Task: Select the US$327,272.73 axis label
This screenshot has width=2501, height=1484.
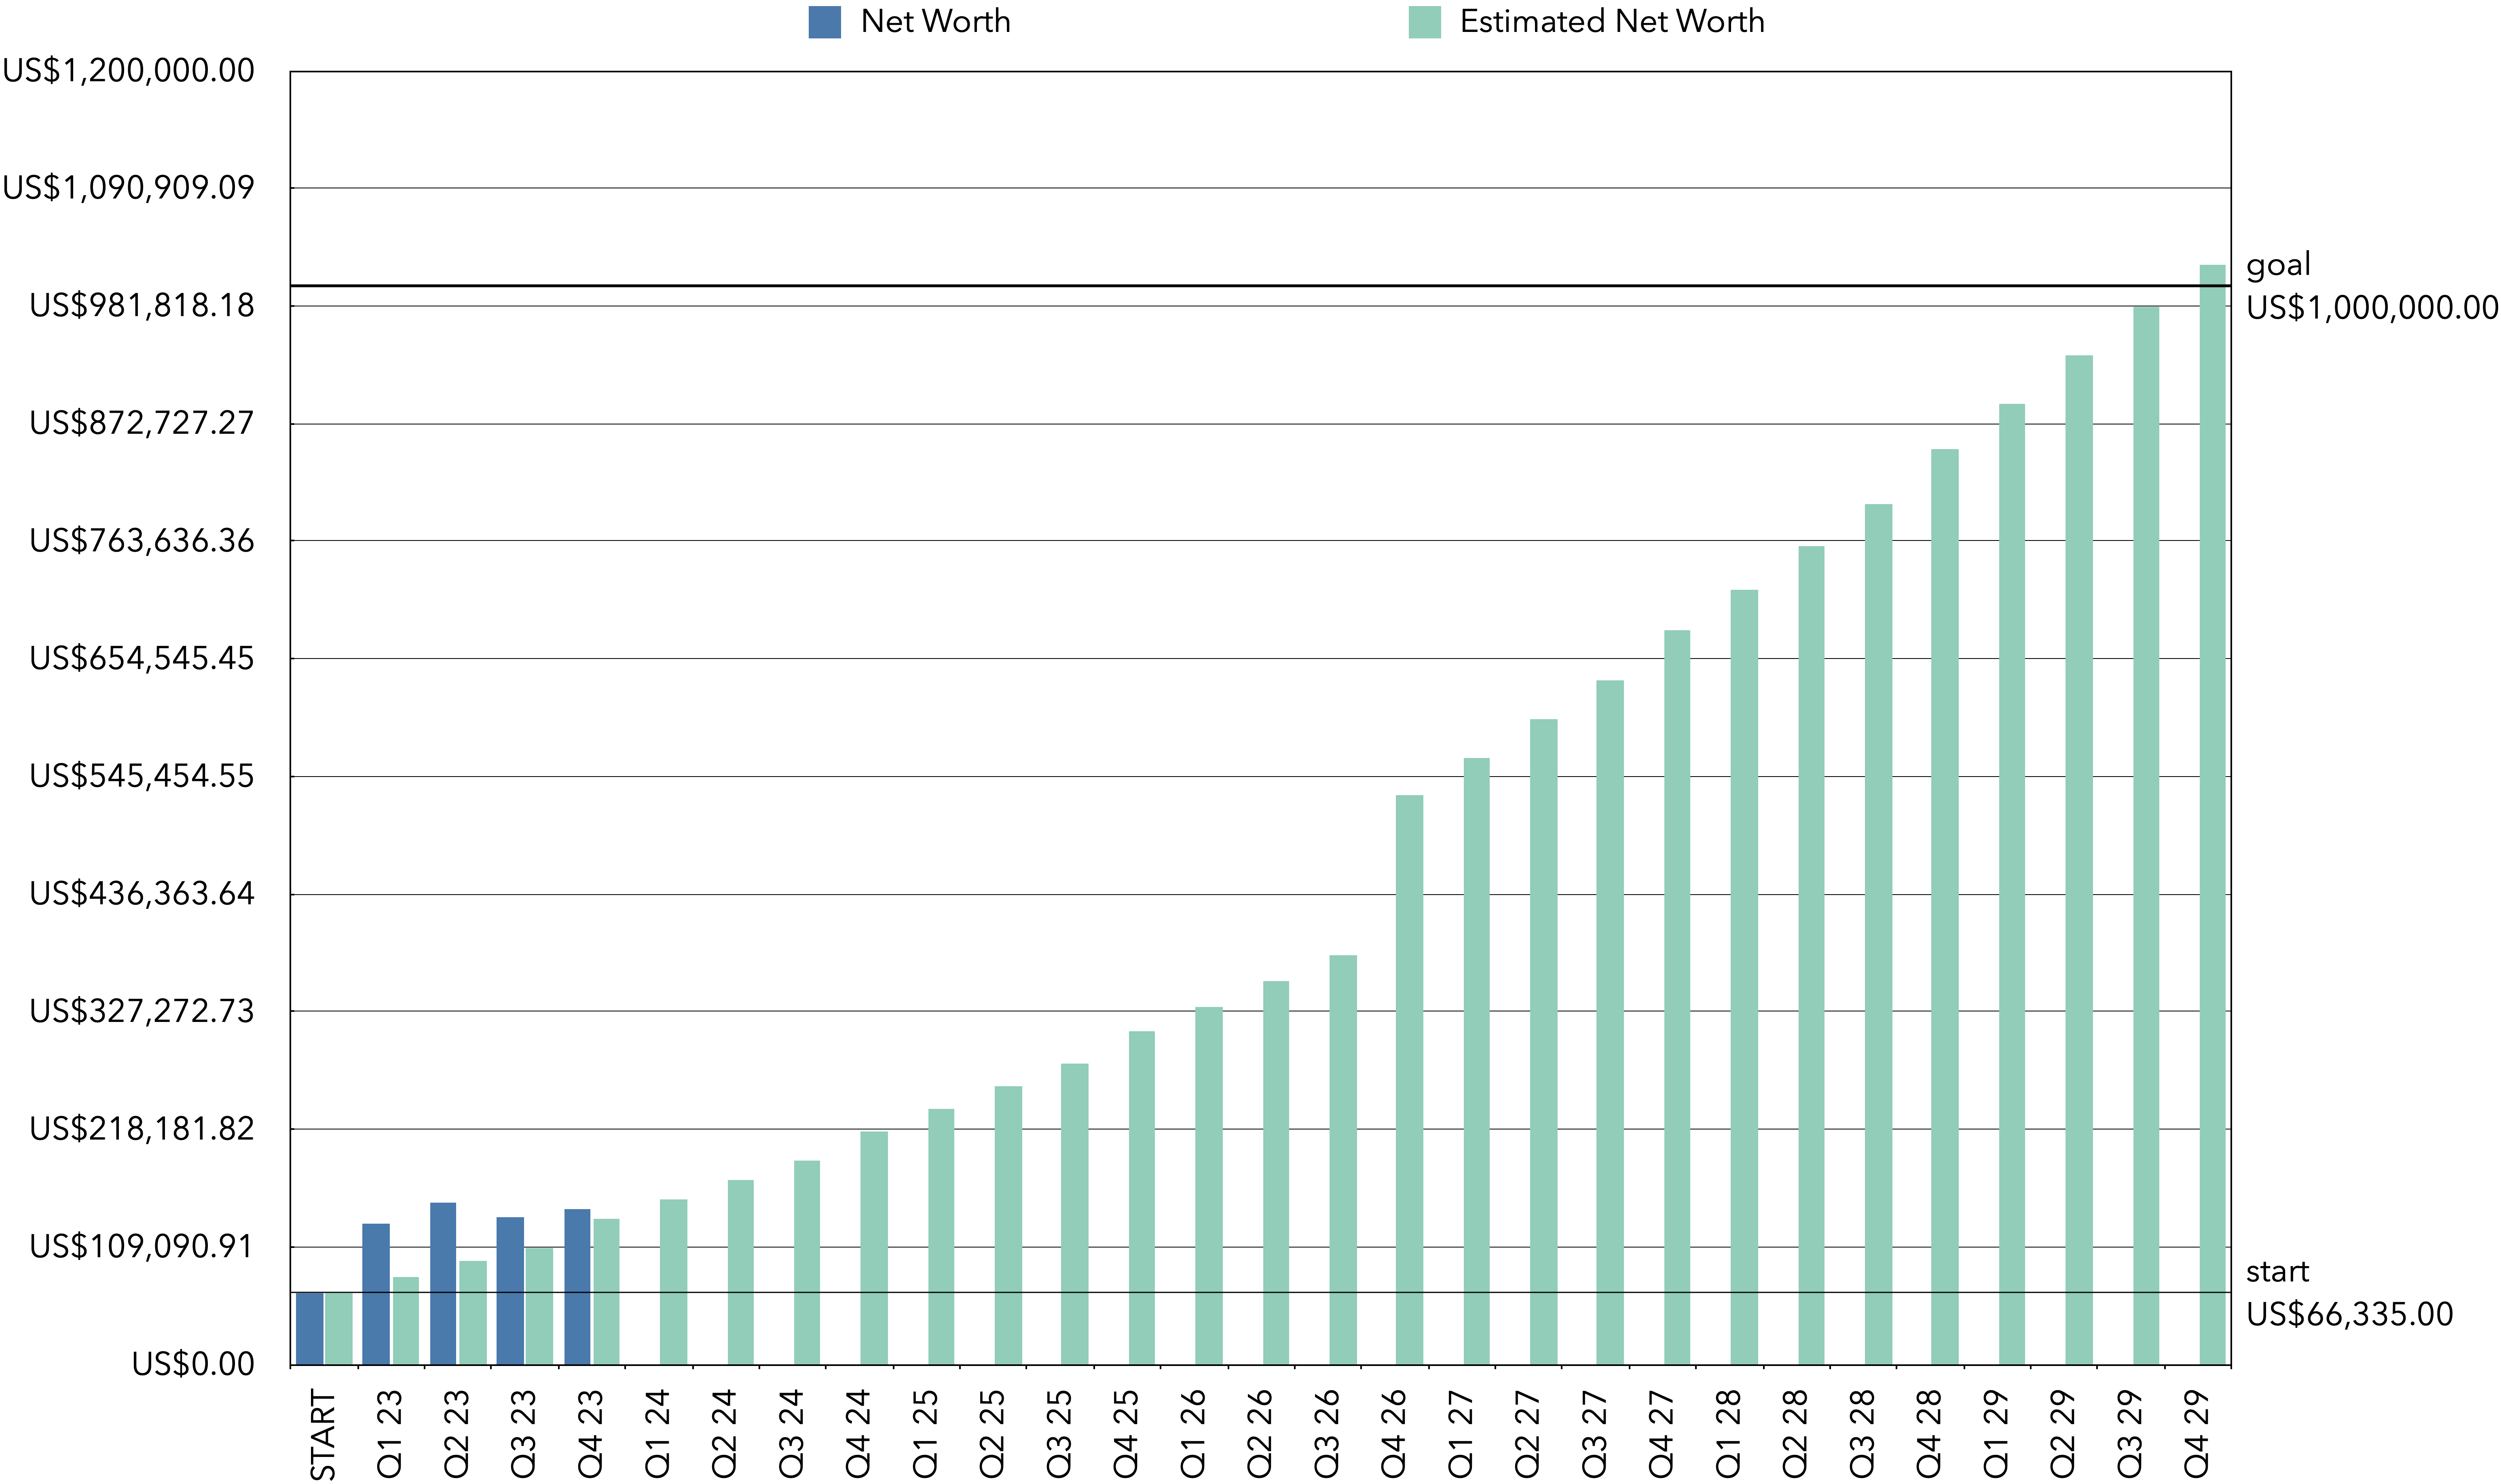Action: 142,1012
